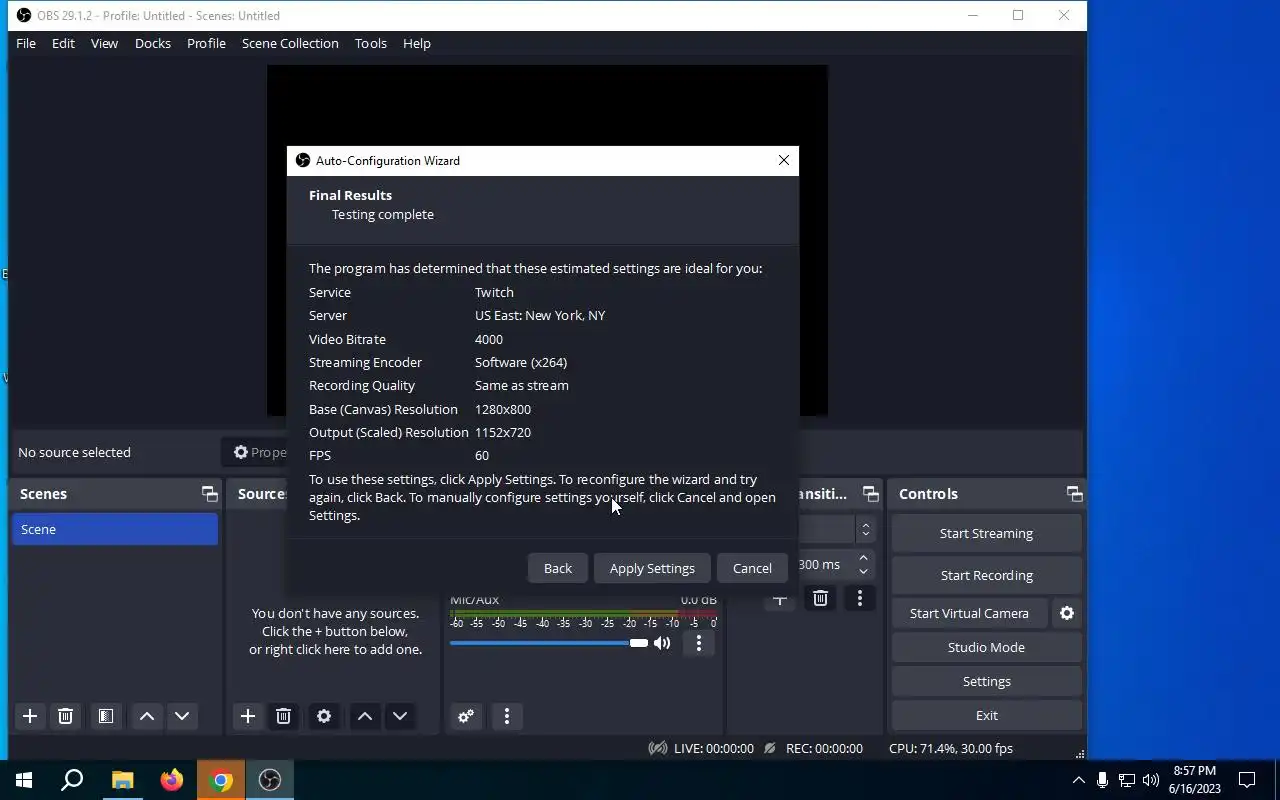Viewport: 1280px width, 800px height.
Task: Click Back in Auto-Configuration Wizard
Action: click(558, 568)
